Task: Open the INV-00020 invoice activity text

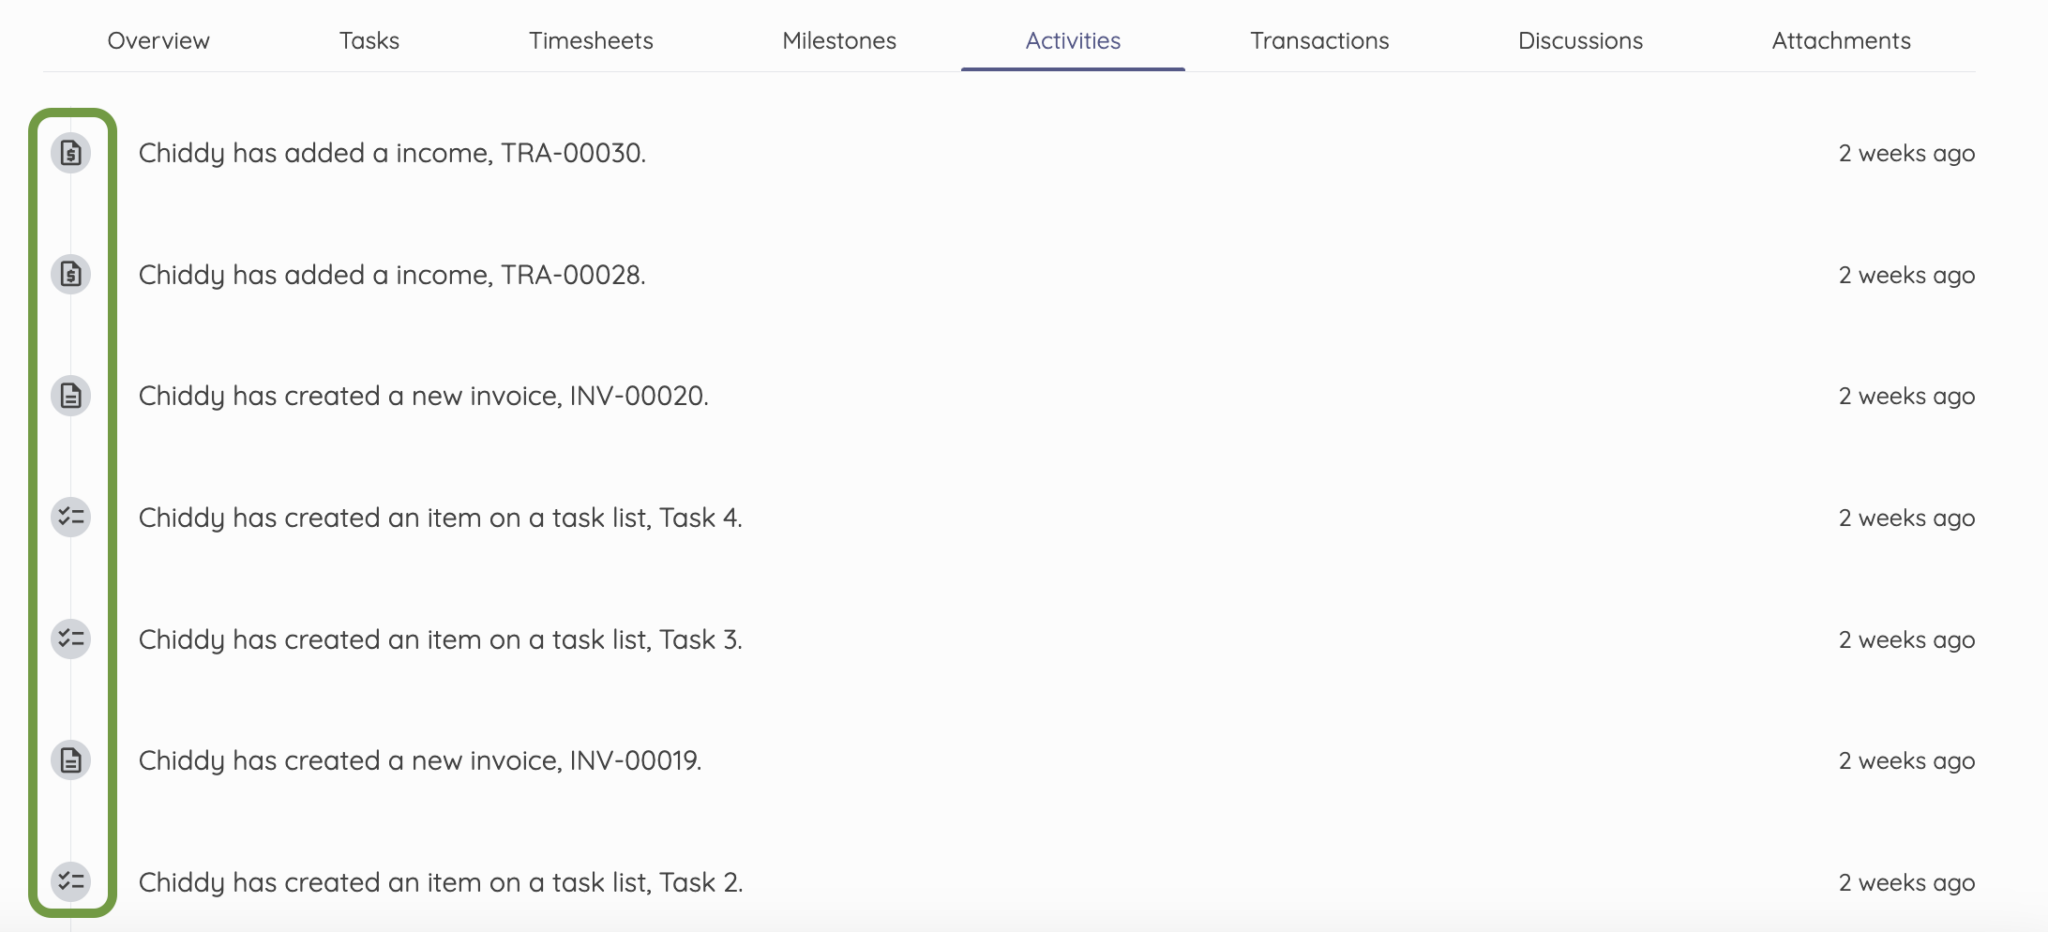Action: coord(423,396)
